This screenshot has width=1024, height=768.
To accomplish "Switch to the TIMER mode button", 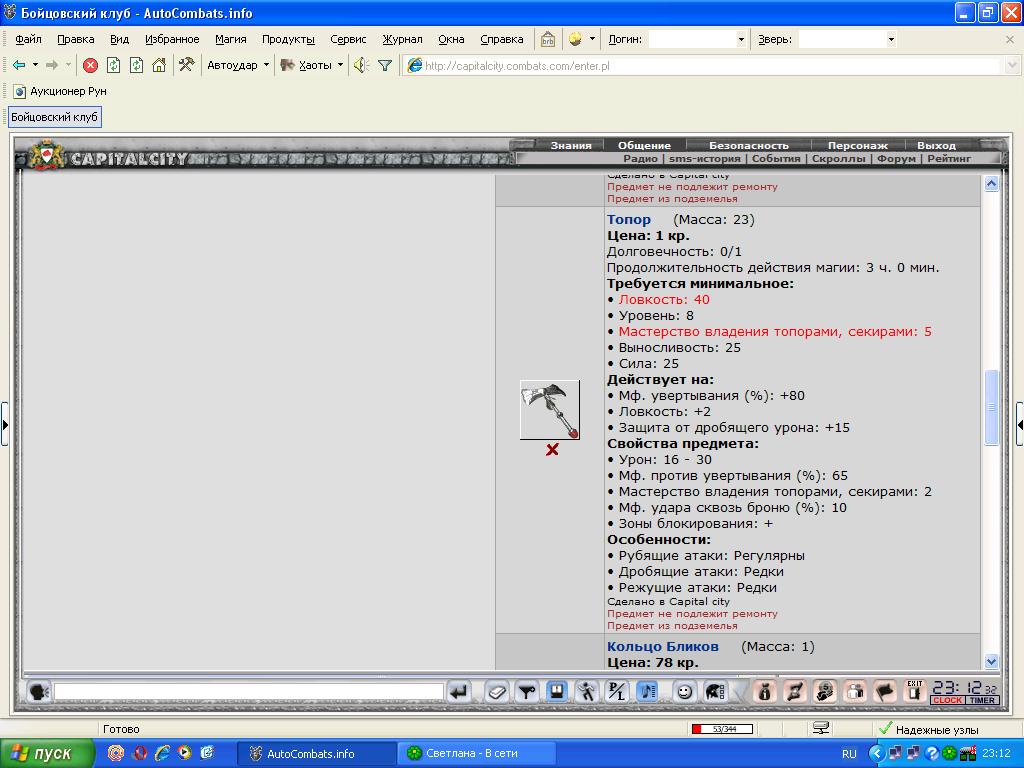I will [x=982, y=700].
